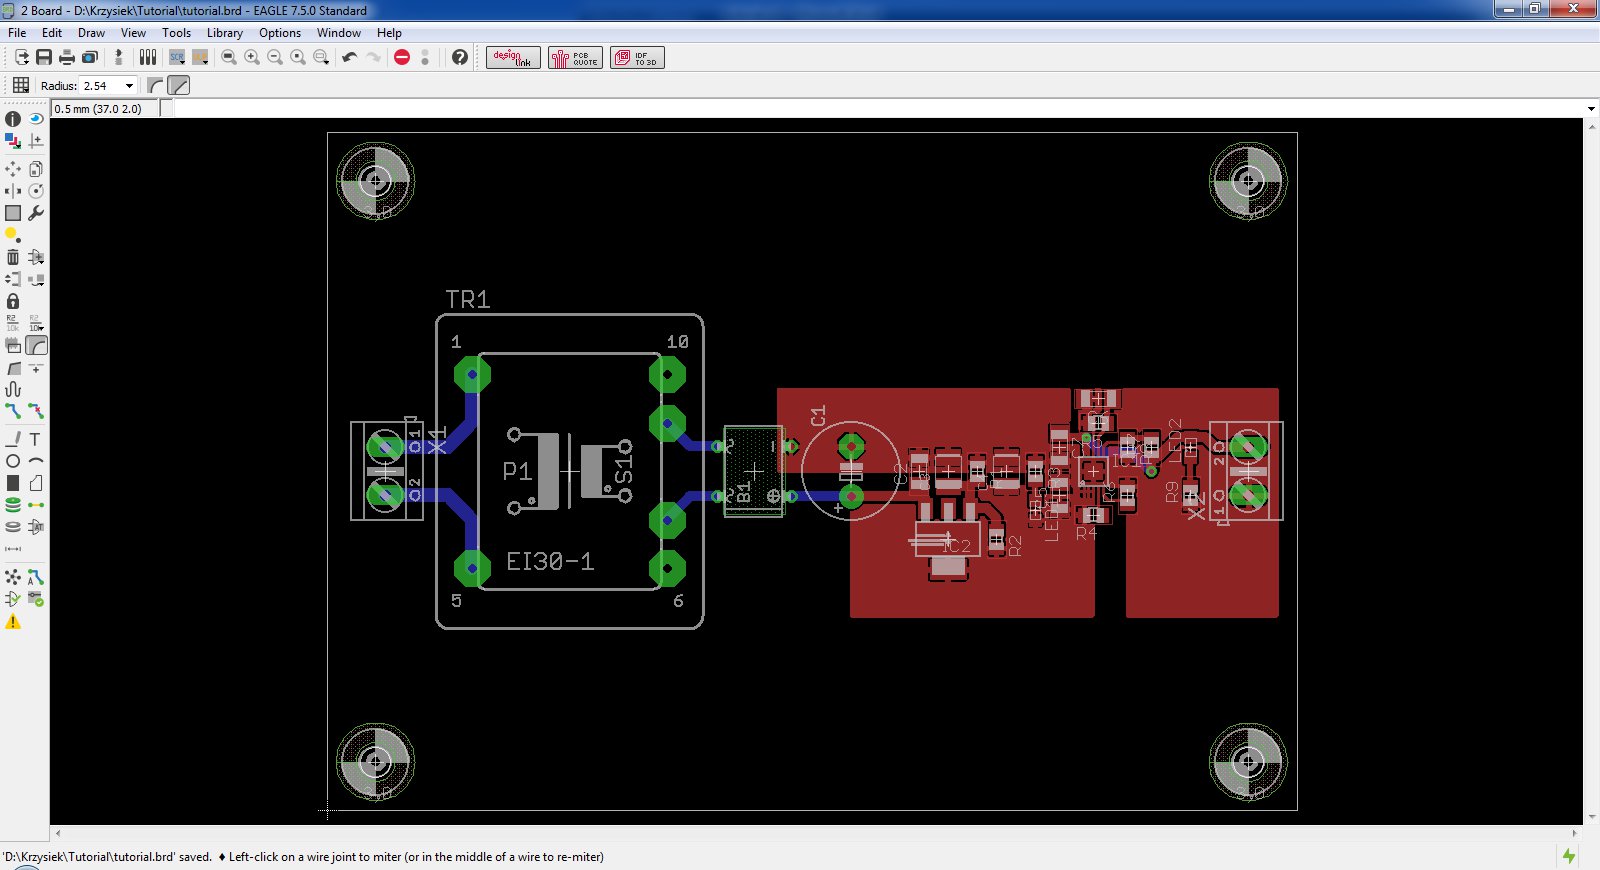The width and height of the screenshot is (1600, 870).
Task: Select the Via tool
Action: coord(13,505)
